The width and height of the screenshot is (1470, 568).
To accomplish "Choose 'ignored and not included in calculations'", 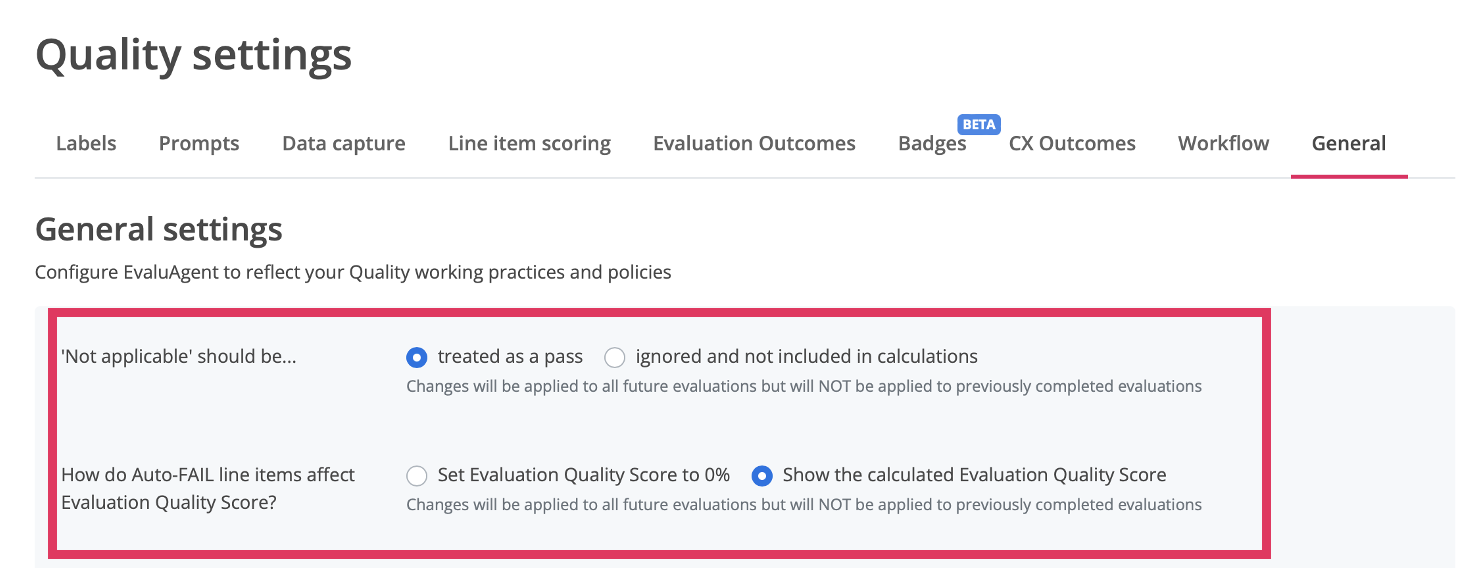I will pos(615,357).
